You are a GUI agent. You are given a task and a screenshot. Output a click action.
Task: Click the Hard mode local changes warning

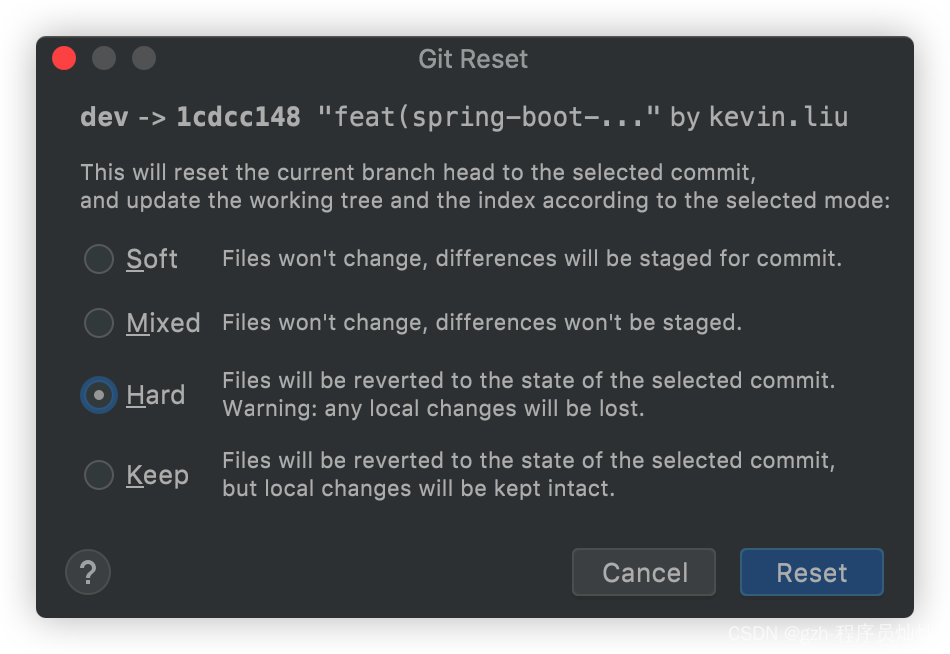433,409
